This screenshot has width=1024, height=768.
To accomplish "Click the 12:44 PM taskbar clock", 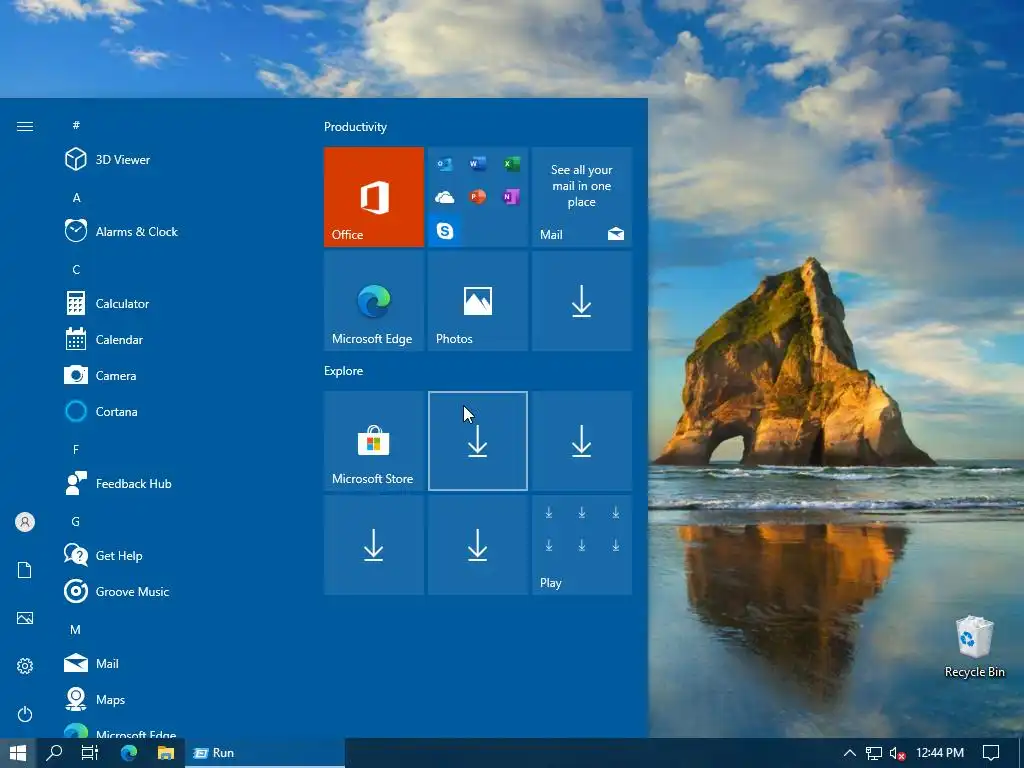I will click(x=940, y=753).
